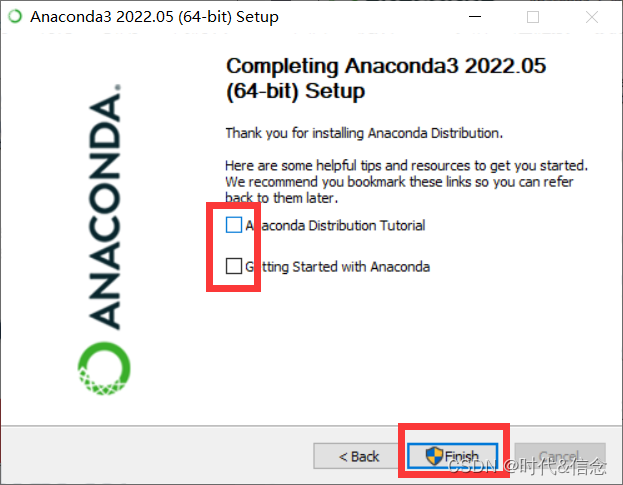
Task: Click the CSDN watermark text
Action: [x=527, y=466]
